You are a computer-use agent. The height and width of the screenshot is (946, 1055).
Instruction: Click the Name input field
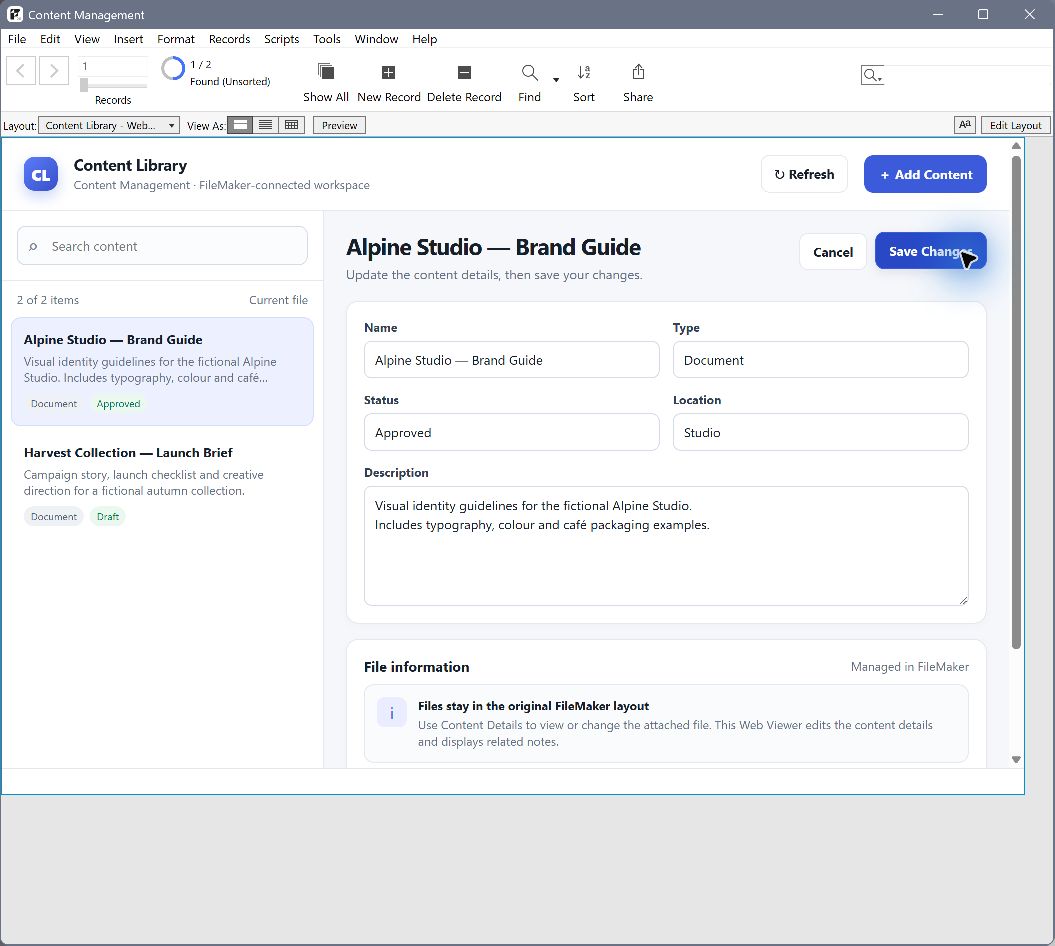[511, 360]
